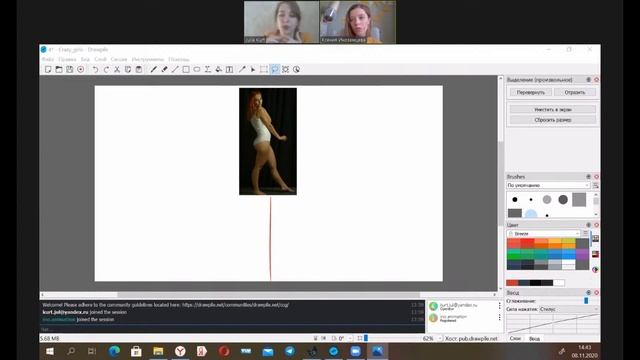Open the brush presets hamburger menu

point(596,185)
